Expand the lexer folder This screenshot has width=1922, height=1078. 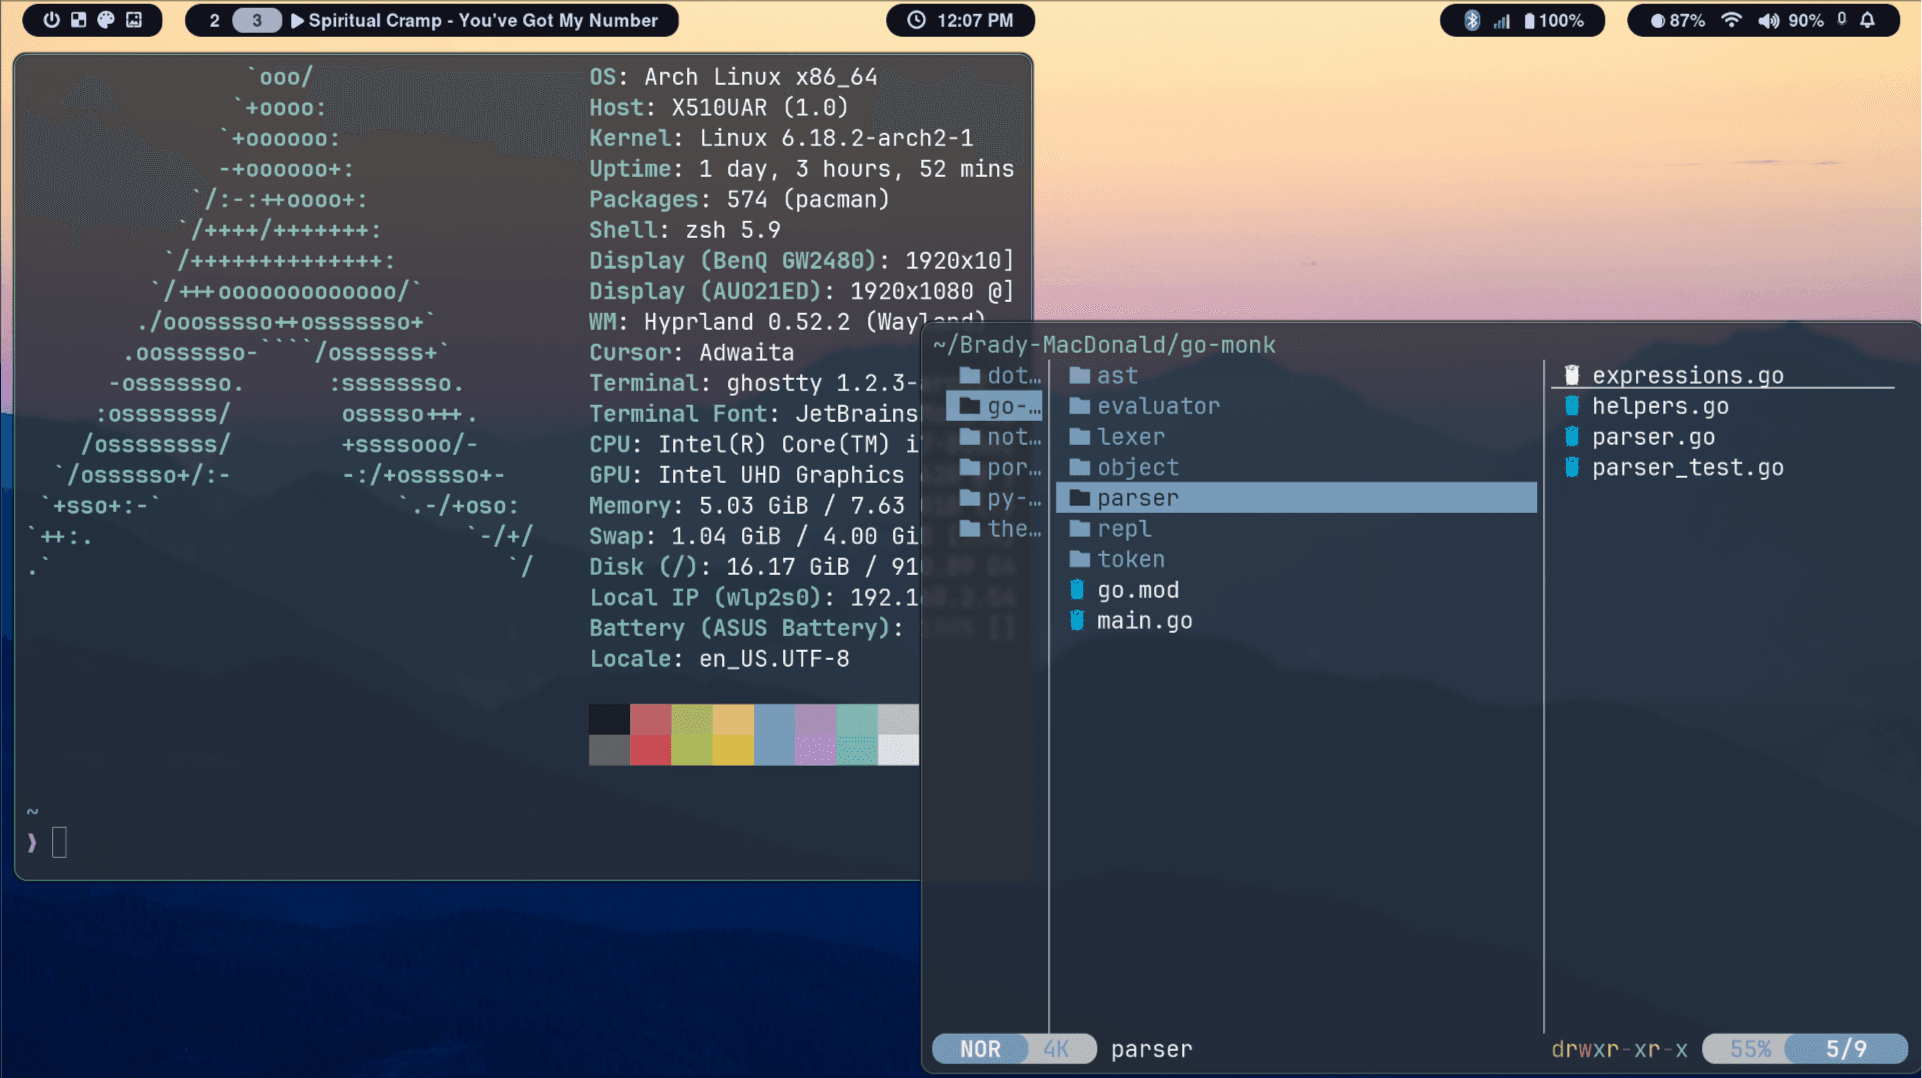(x=1130, y=437)
